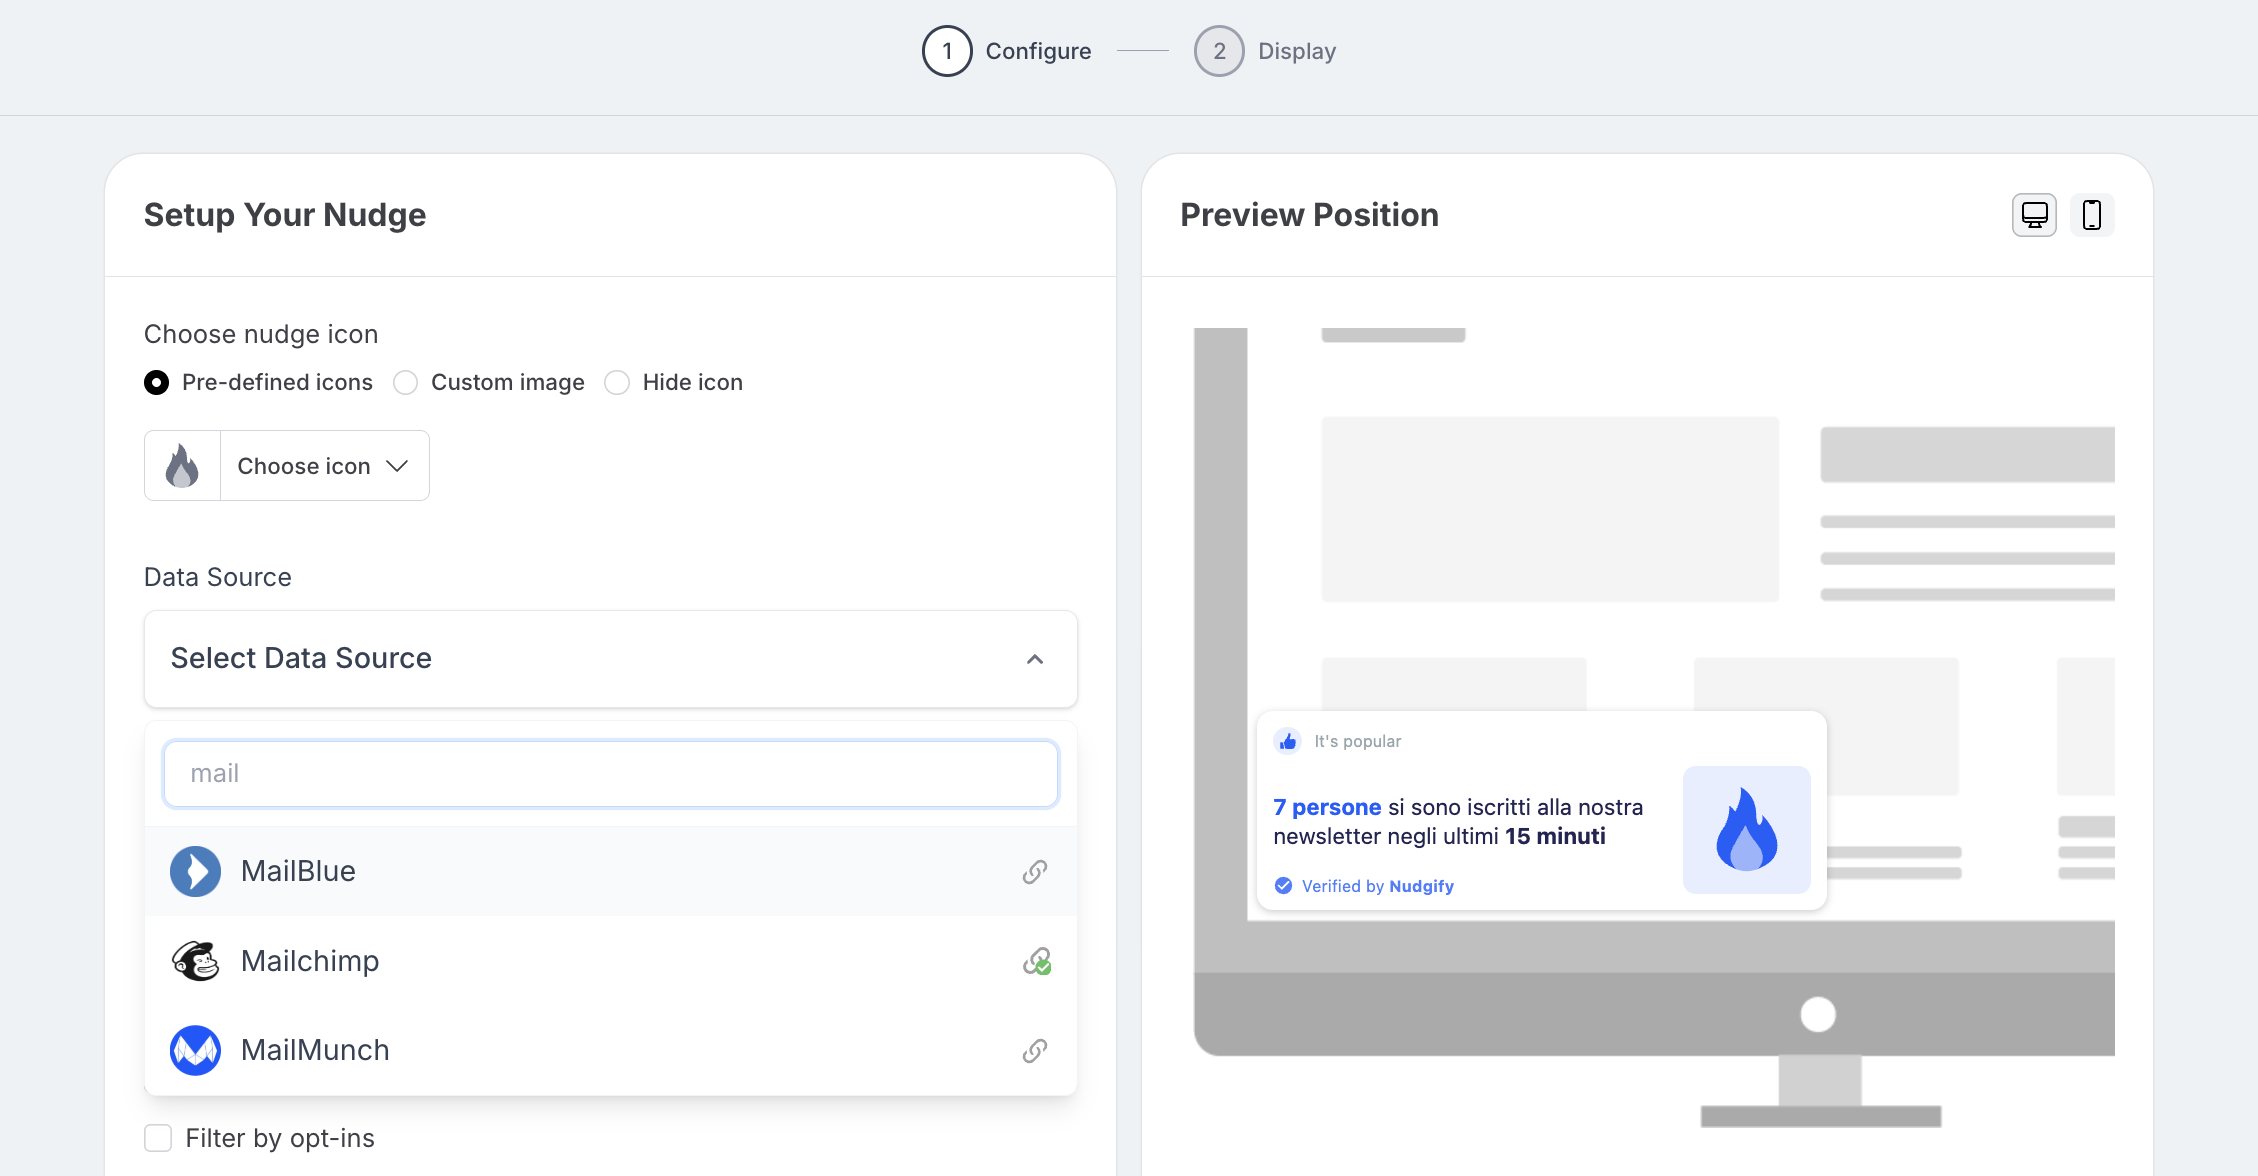Choose Mailchimp from data source list
Image resolution: width=2258 pixels, height=1176 pixels.
tap(310, 961)
